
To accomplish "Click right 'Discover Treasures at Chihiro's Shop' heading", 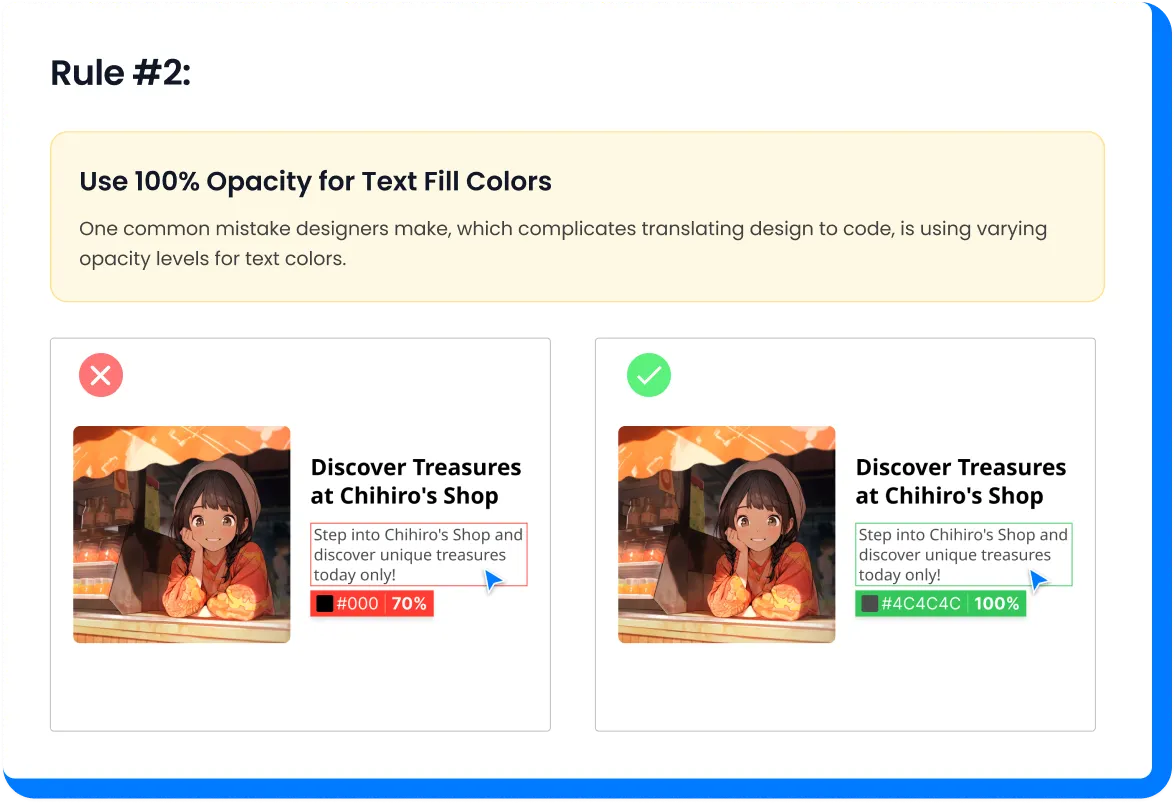I will click(x=961, y=481).
